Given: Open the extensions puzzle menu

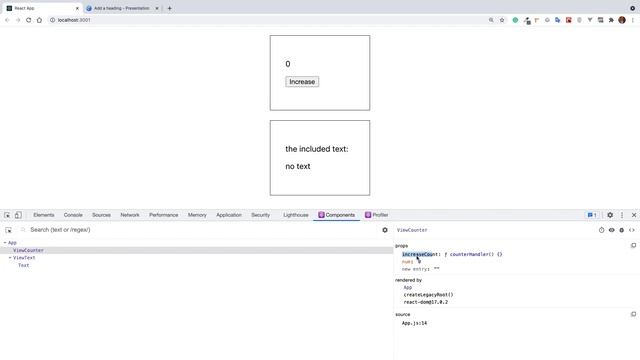Looking at the screenshot, I should click(611, 20).
